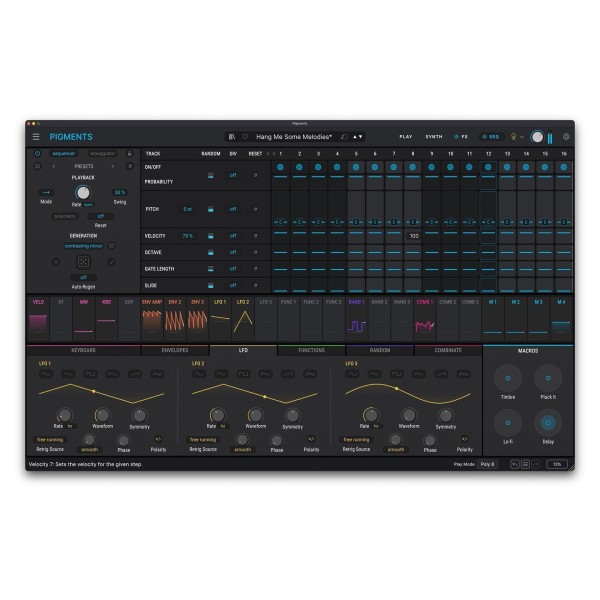
Task: Click the sound design tips lightbulb icon
Action: click(x=514, y=137)
